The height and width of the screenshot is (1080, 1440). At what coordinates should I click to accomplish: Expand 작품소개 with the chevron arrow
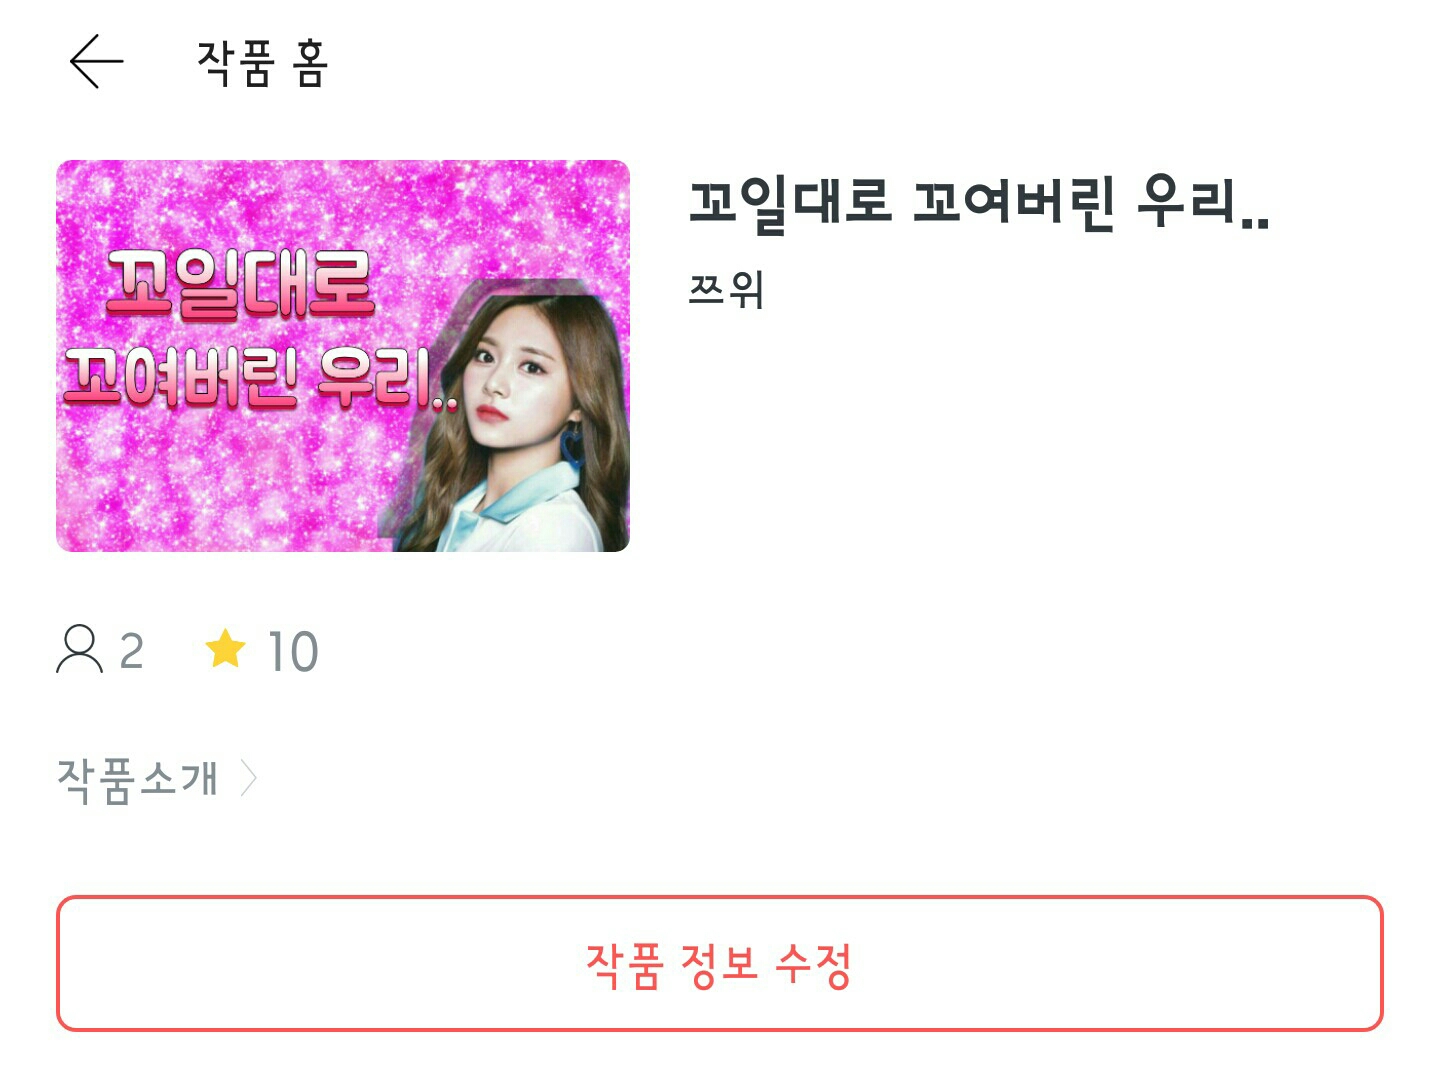[x=249, y=778]
